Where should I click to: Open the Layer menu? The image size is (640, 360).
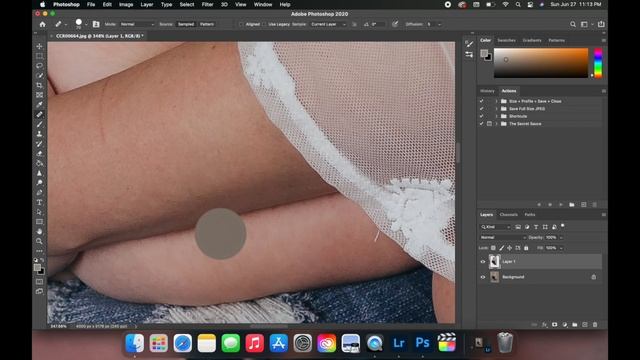[147, 4]
